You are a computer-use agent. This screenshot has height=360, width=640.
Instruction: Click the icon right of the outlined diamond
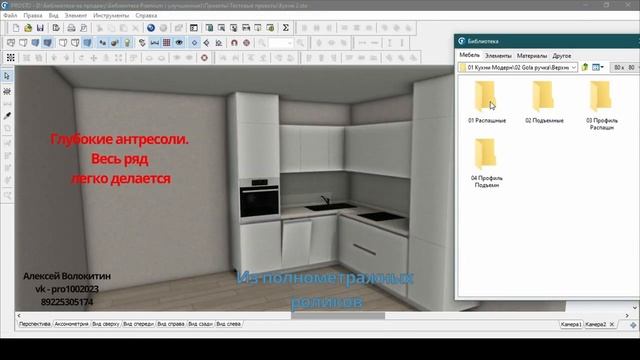(x=219, y=43)
